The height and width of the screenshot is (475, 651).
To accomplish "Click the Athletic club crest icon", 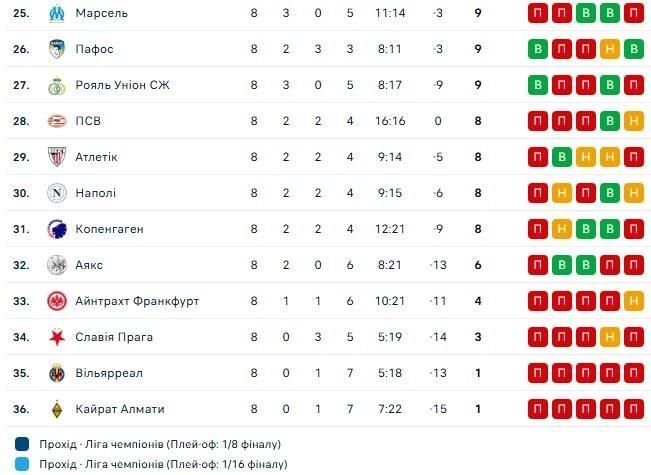I will [x=56, y=157].
